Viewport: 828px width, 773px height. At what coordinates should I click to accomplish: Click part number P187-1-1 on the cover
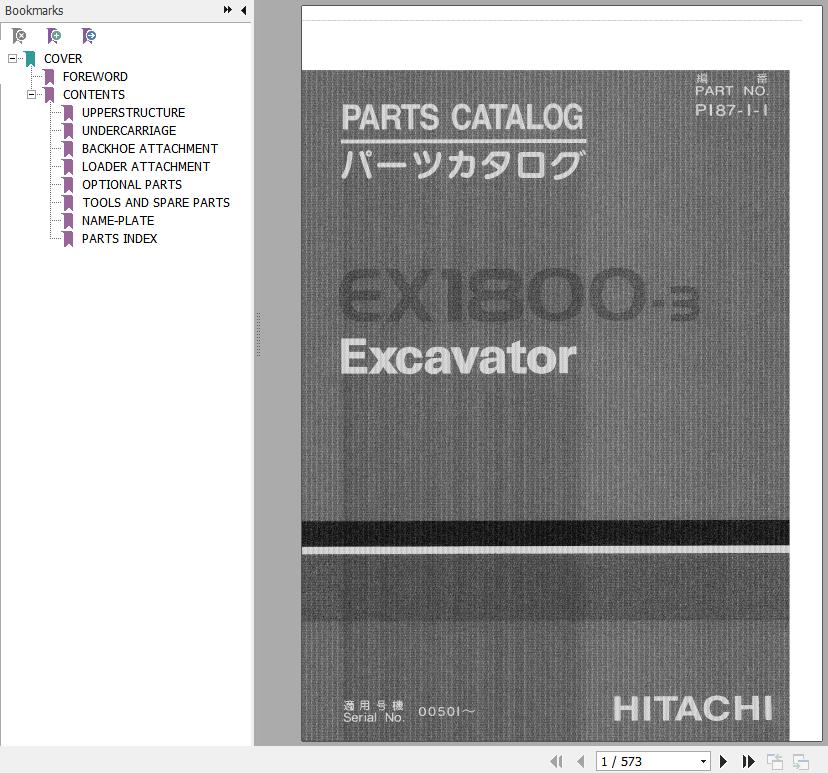(731, 110)
